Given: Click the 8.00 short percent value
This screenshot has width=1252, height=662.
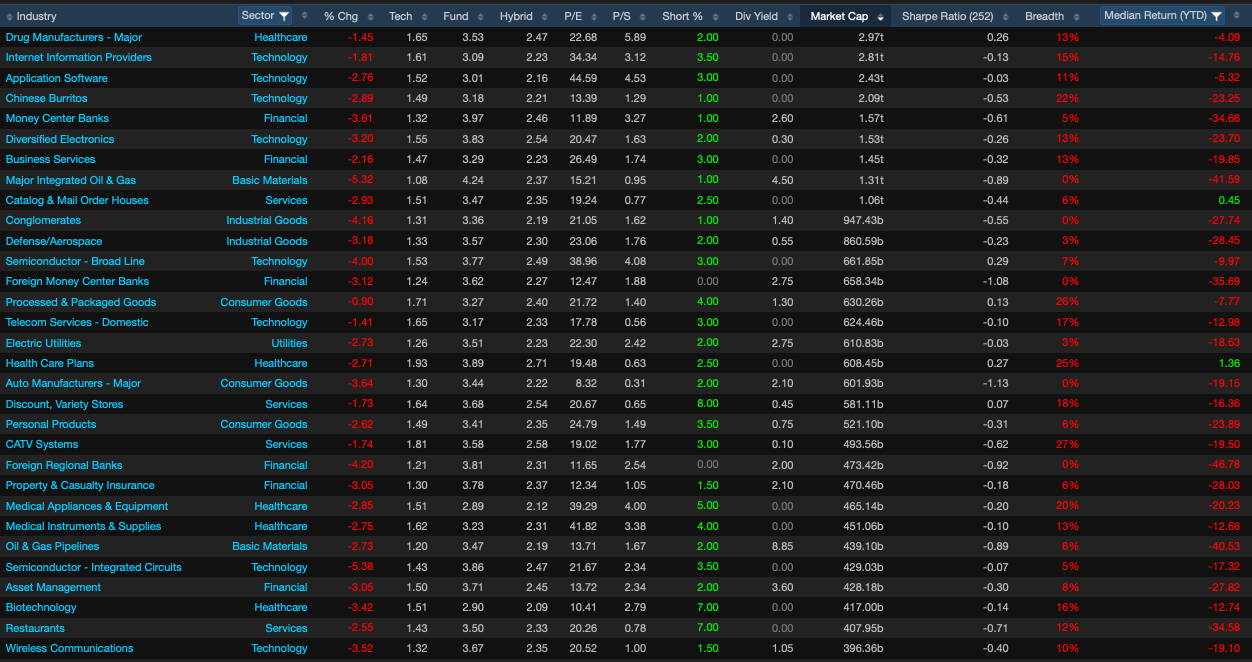Looking at the screenshot, I should [707, 404].
